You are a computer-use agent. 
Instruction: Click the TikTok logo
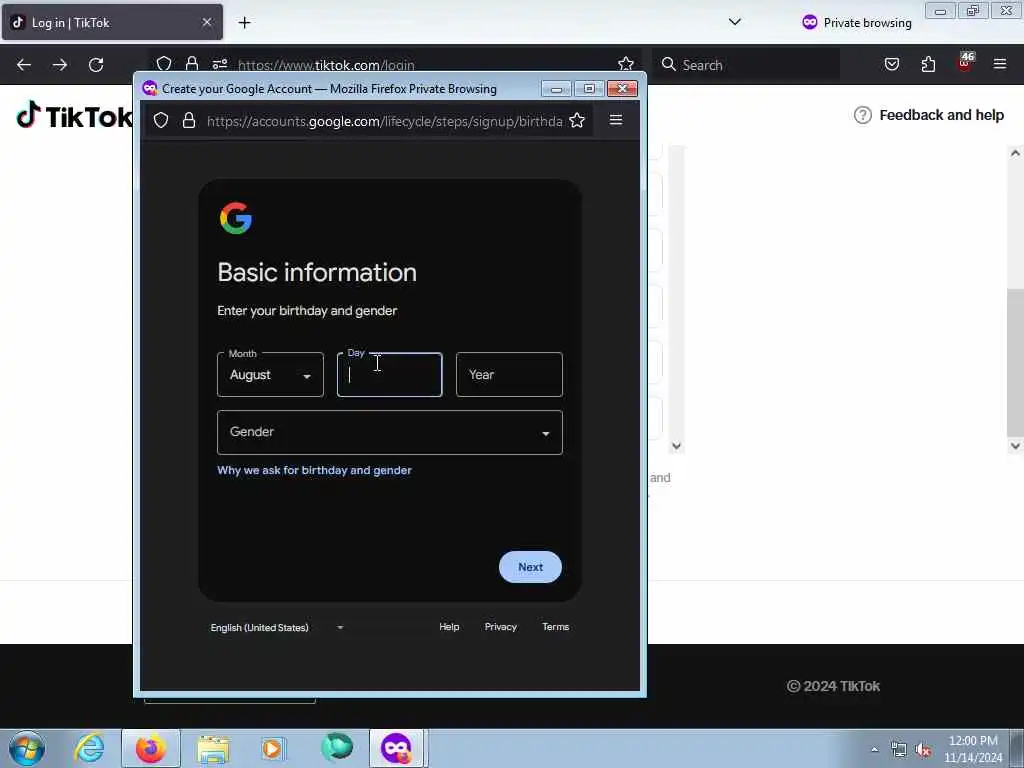click(74, 116)
